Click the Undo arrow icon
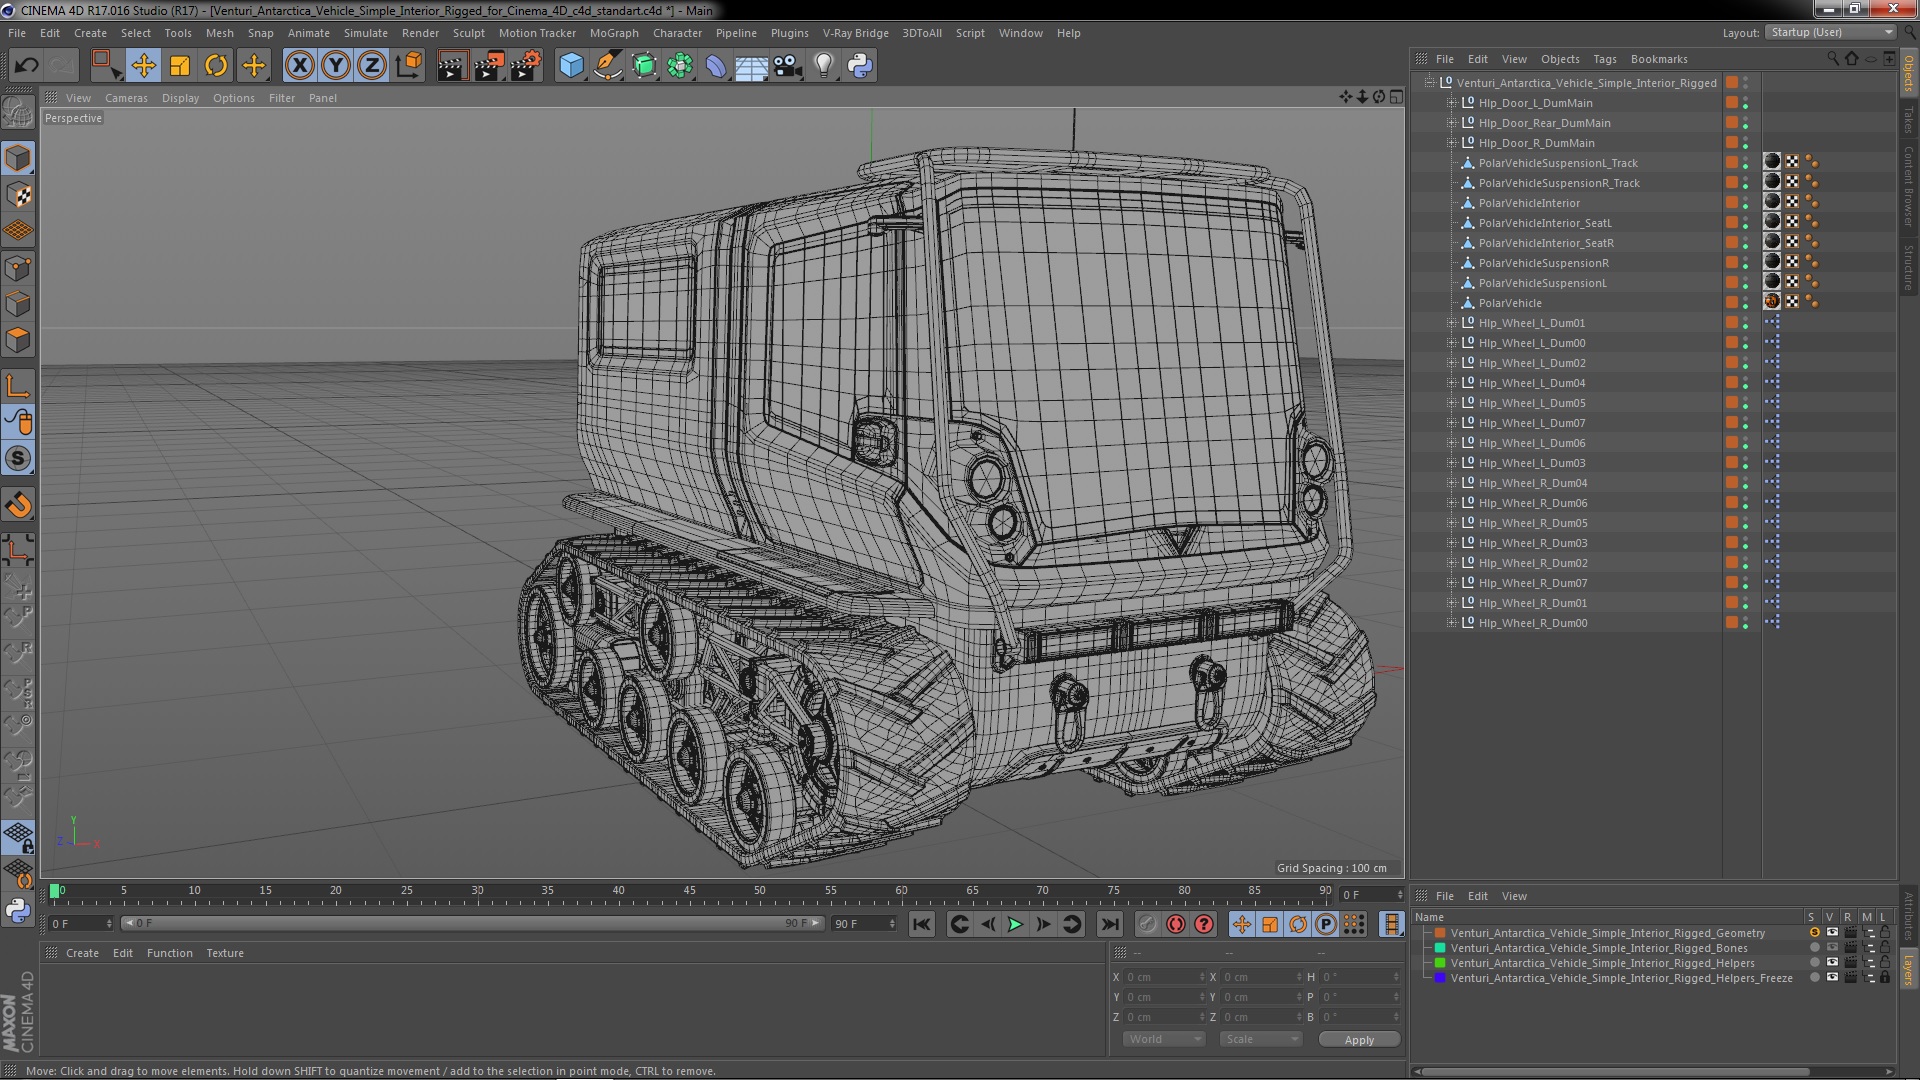Viewport: 1920px width, 1080px height. (26, 66)
